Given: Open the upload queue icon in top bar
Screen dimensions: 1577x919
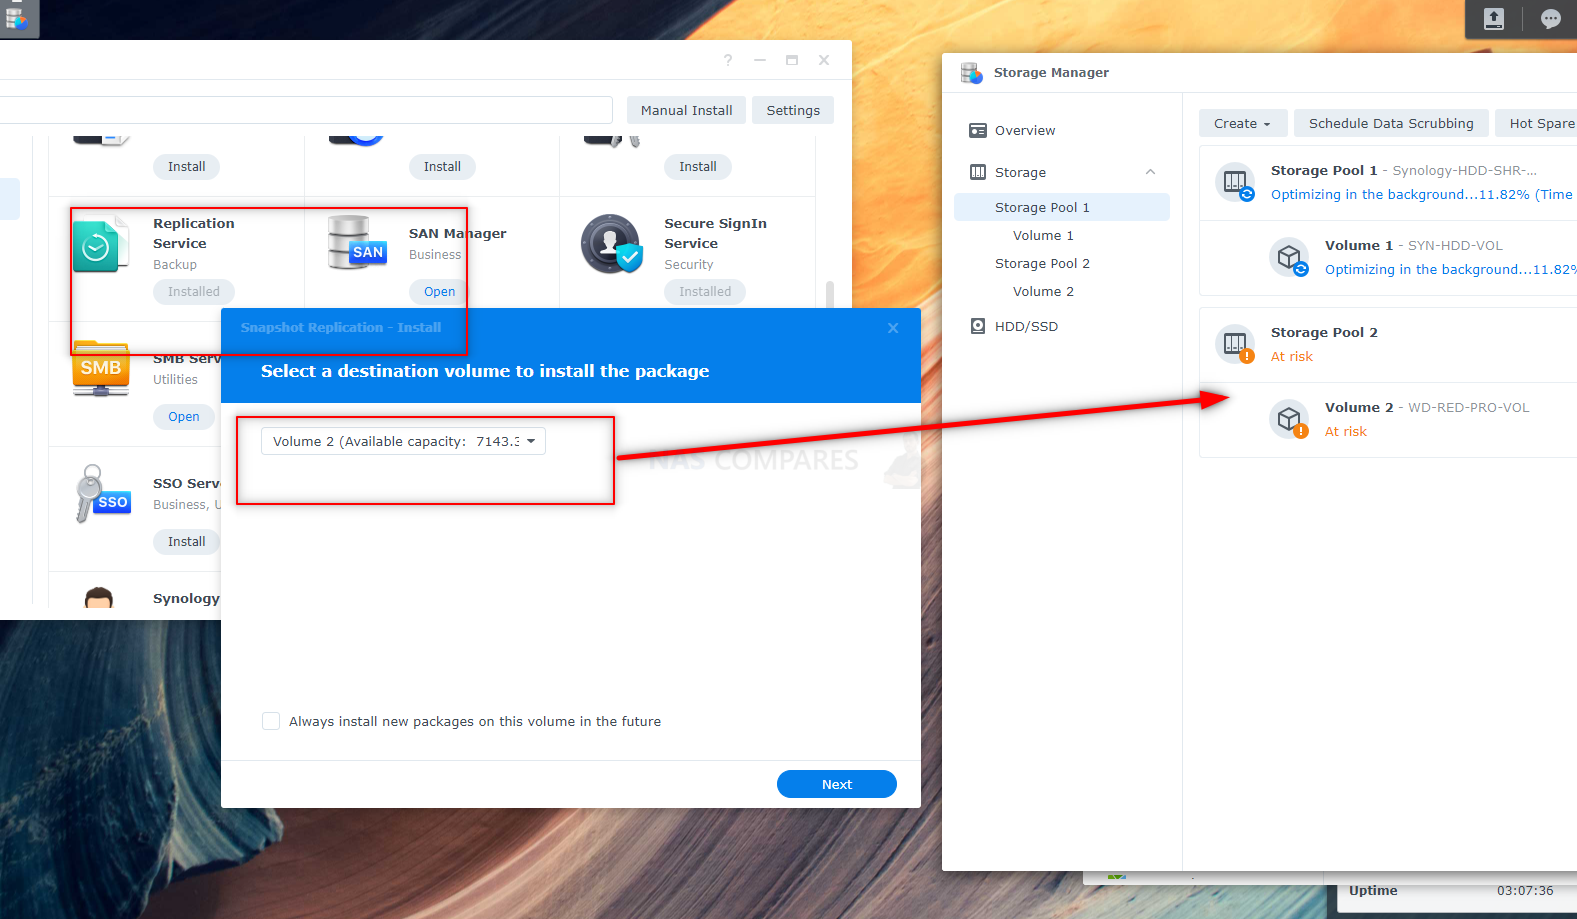Looking at the screenshot, I should [x=1493, y=19].
